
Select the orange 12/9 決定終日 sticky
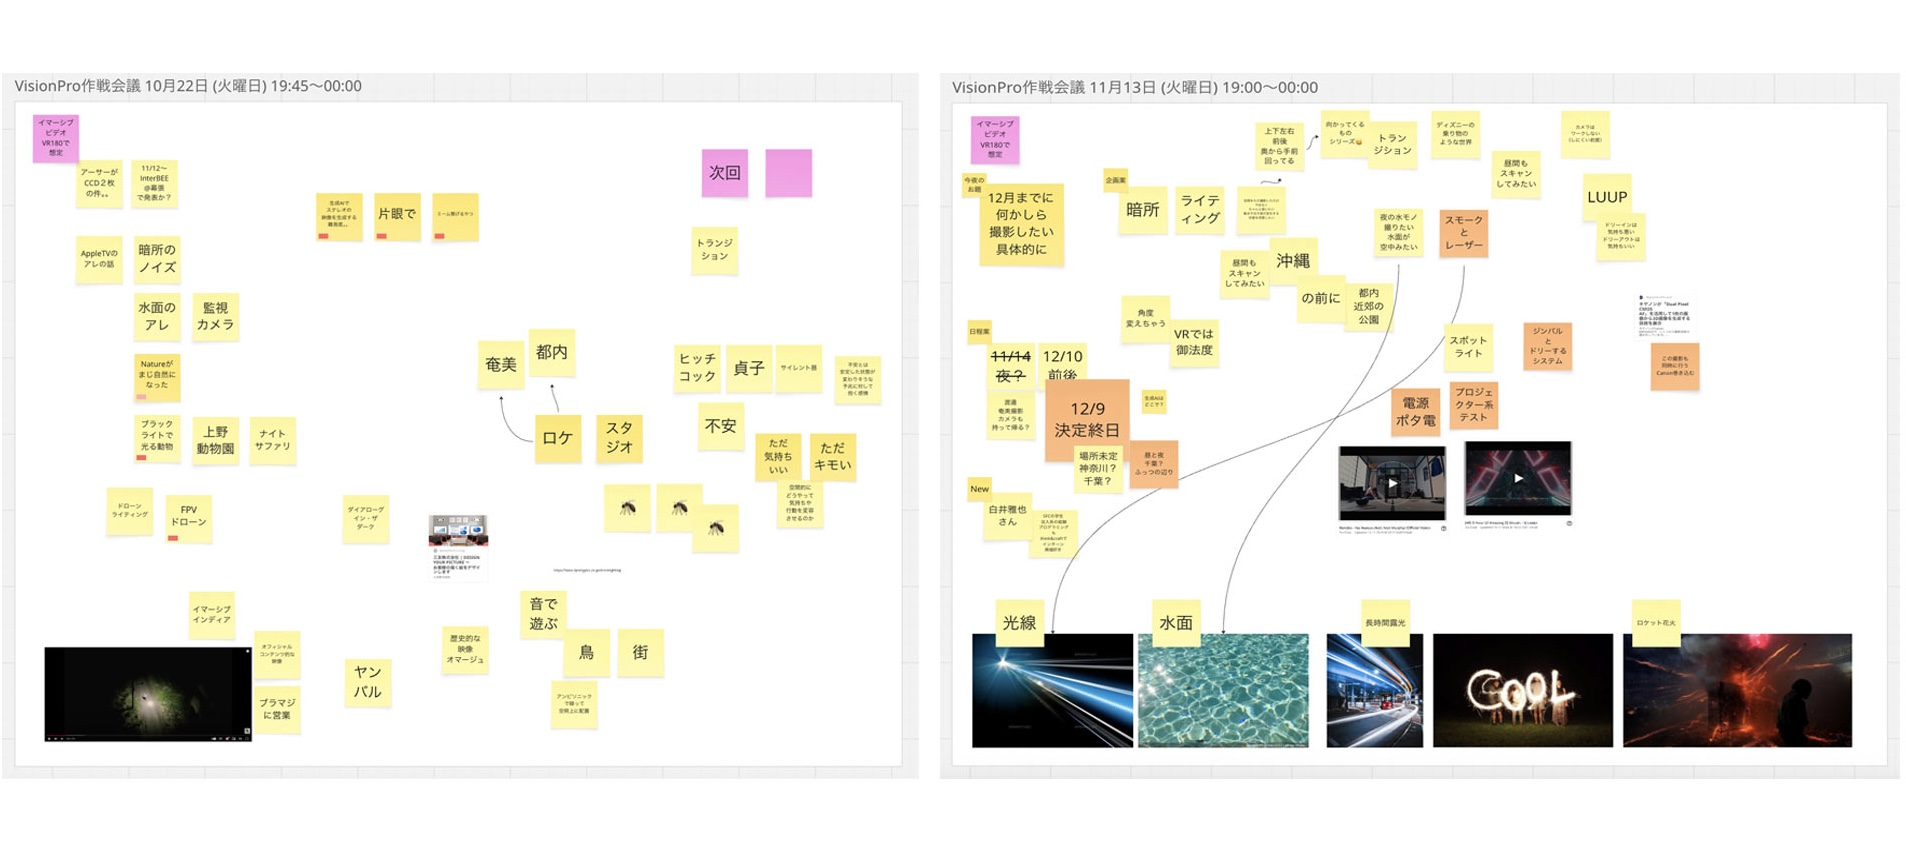click(1087, 419)
